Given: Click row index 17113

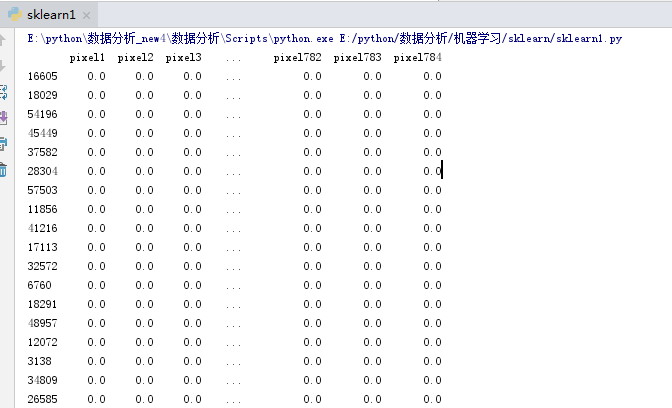Looking at the screenshot, I should [x=42, y=247].
